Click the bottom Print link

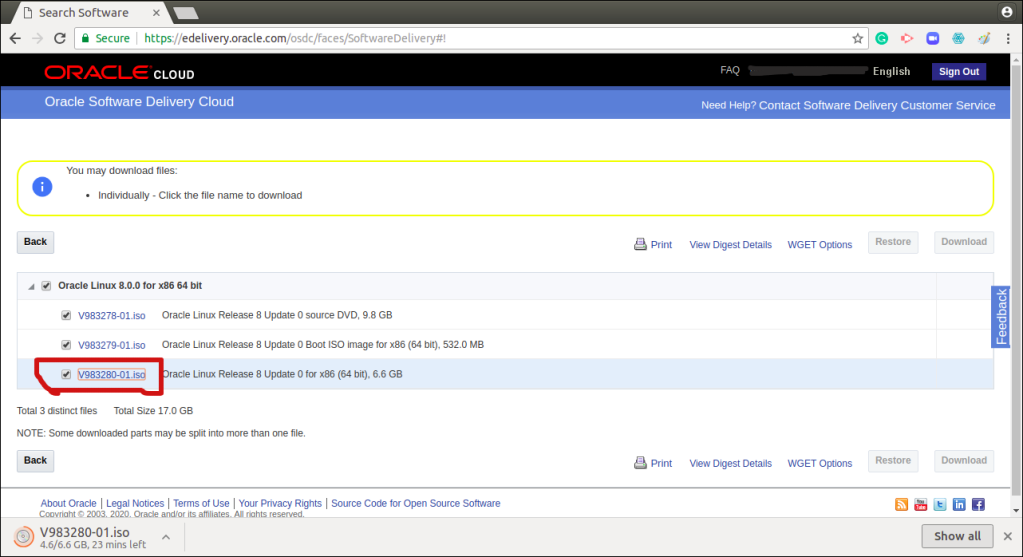[x=661, y=463]
